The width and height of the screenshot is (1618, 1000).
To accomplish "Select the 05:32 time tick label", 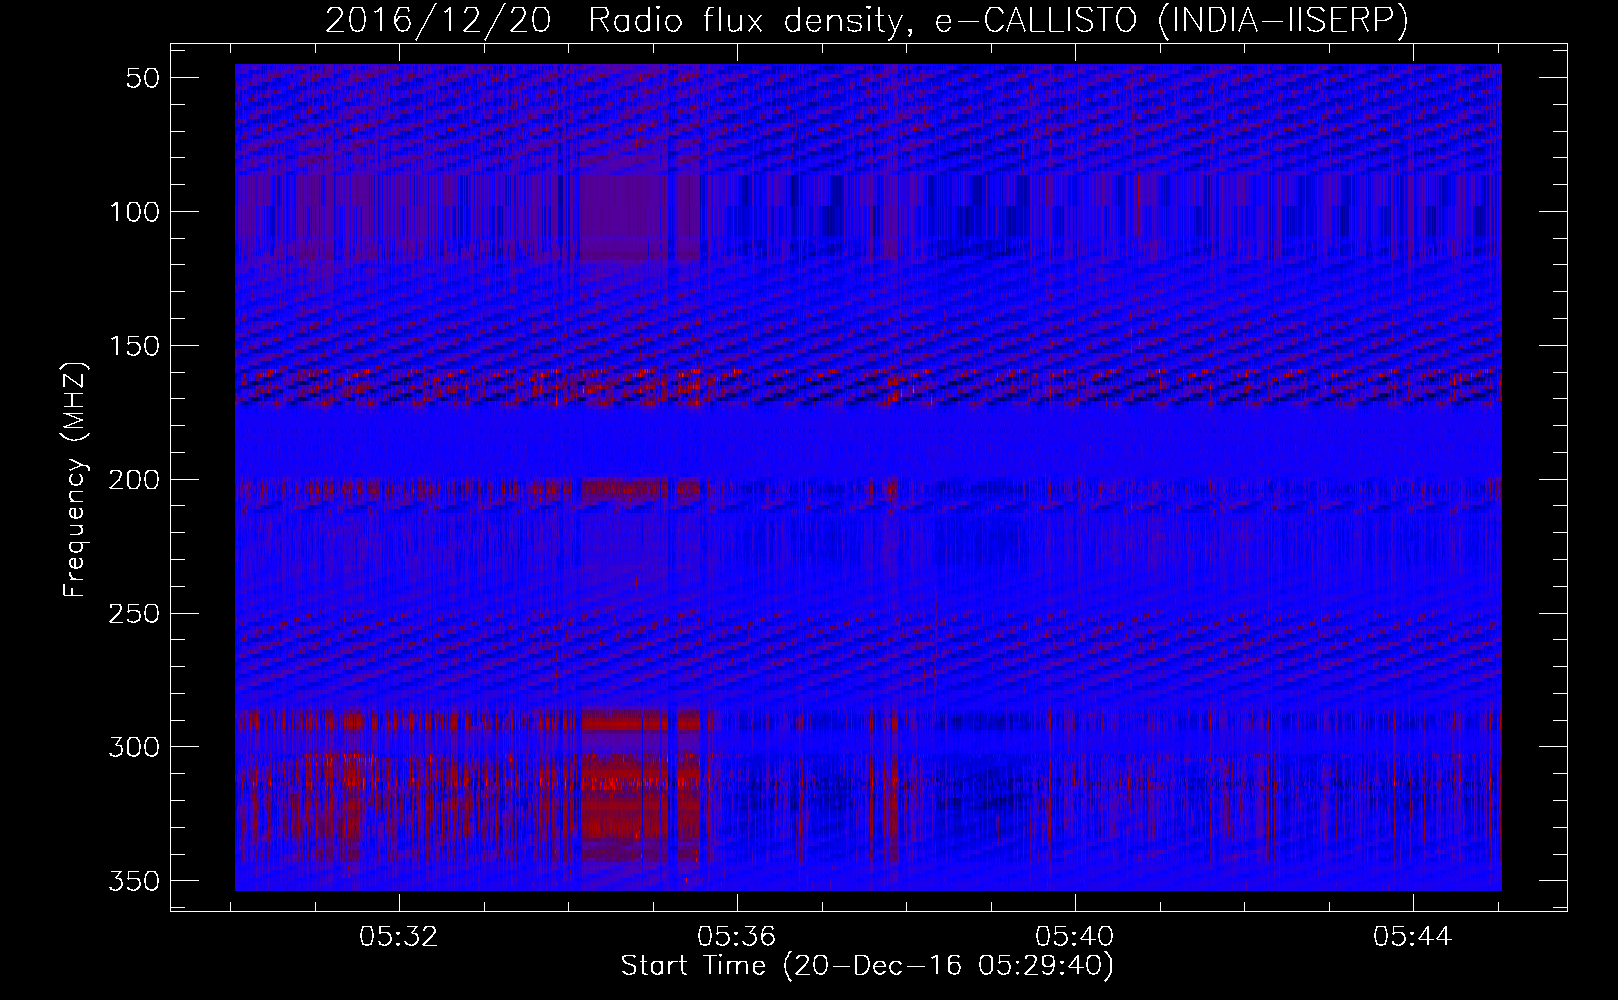I will click(x=400, y=937).
